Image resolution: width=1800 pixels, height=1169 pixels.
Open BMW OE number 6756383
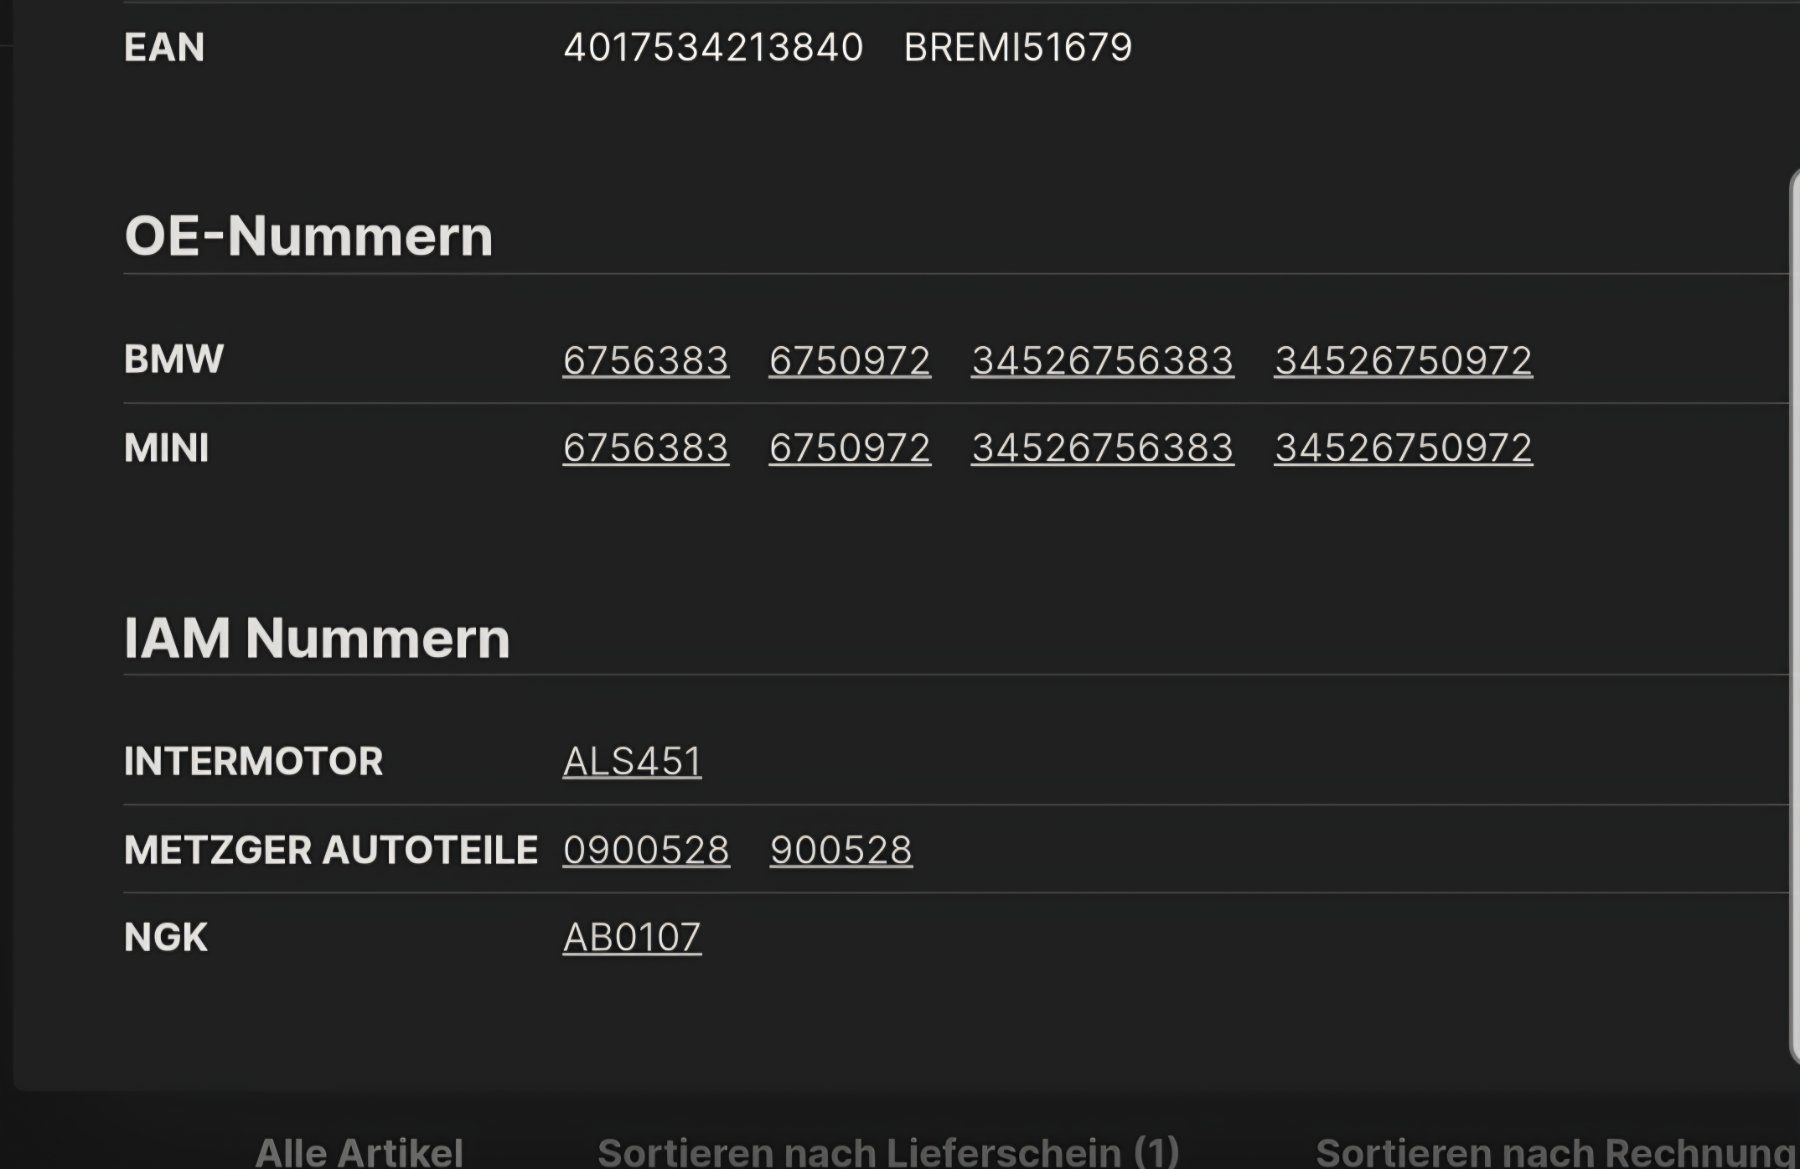pos(645,360)
